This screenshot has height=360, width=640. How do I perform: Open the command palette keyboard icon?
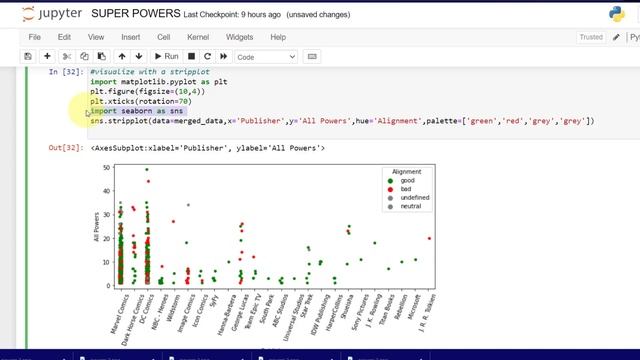[x=312, y=57]
